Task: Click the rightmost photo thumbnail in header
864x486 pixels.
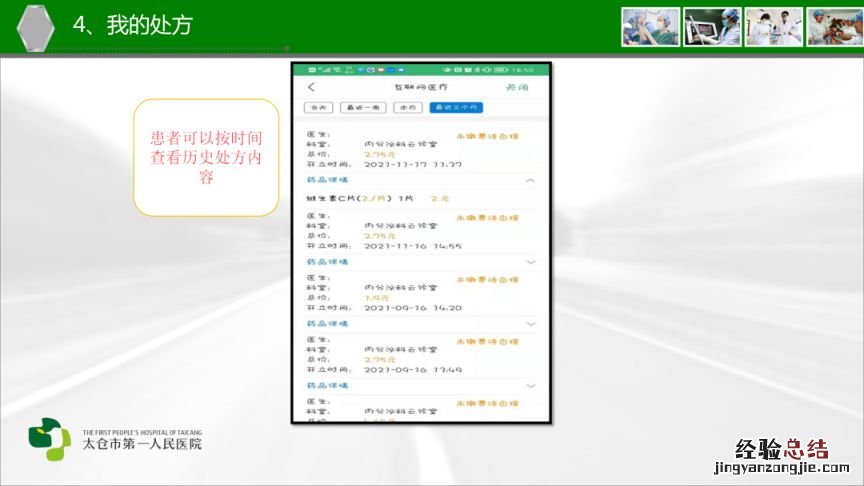Action: (832, 27)
